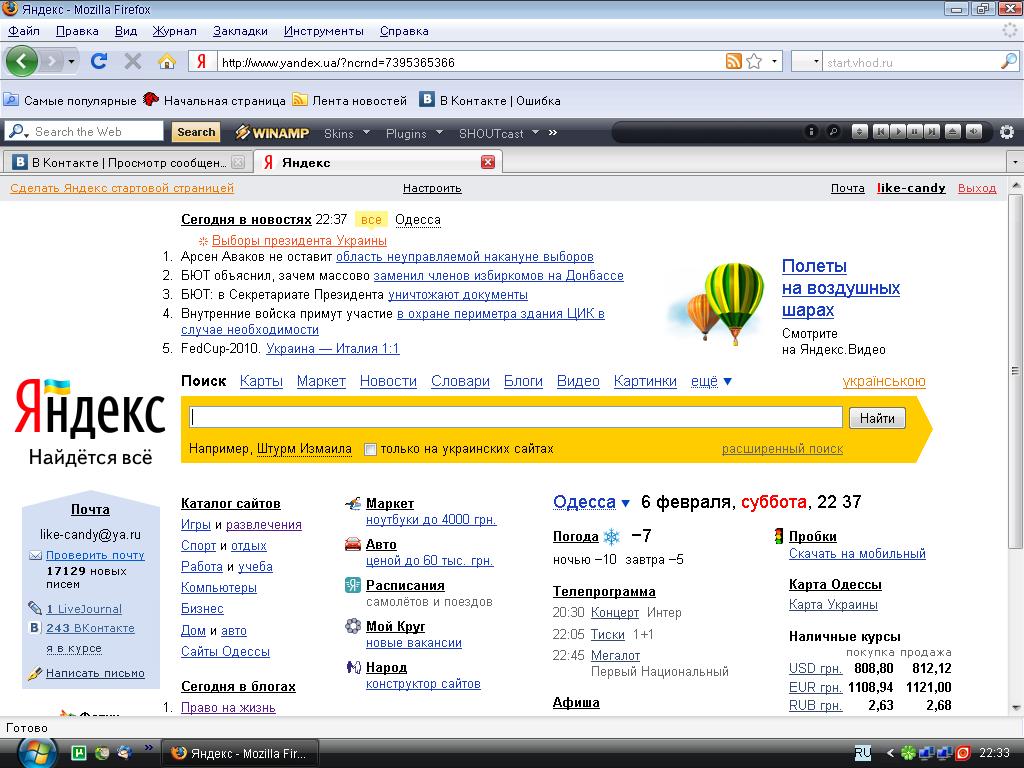Open the address bar history dropdown arrow
Image resolution: width=1024 pixels, height=768 pixels.
click(x=774, y=61)
